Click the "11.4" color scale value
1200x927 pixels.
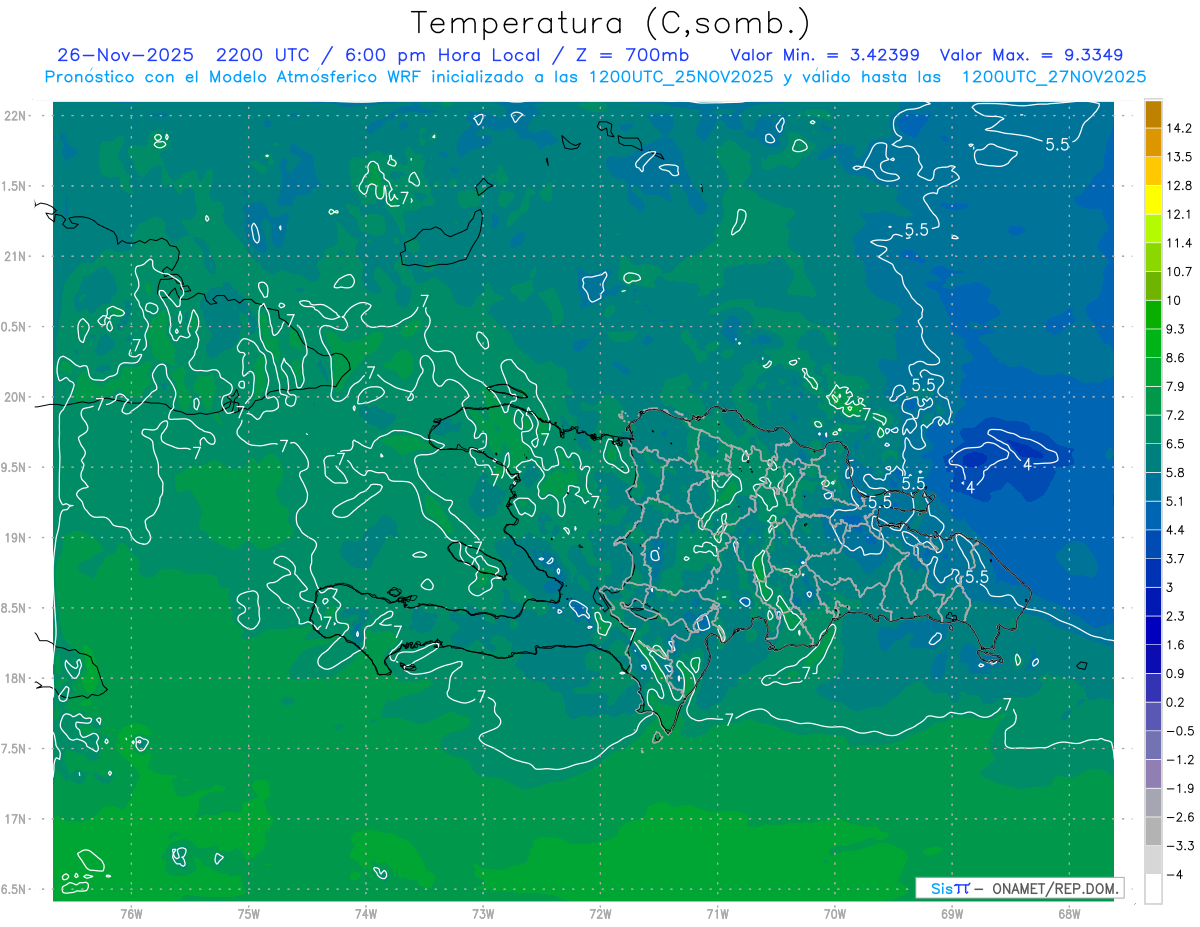[1179, 243]
